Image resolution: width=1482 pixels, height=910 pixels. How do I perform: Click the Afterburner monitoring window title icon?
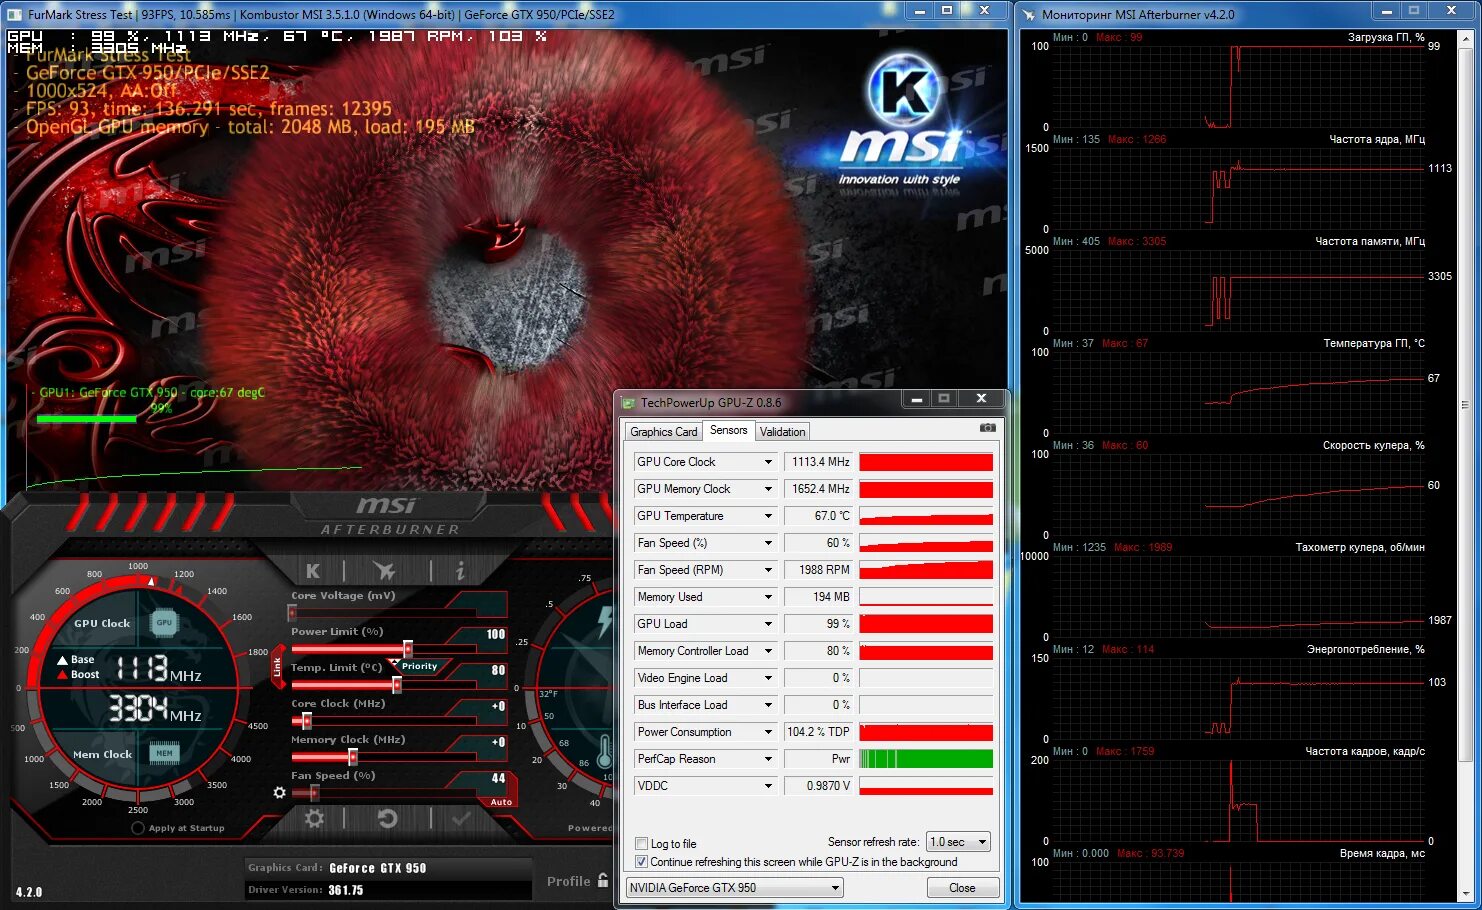coord(1028,14)
